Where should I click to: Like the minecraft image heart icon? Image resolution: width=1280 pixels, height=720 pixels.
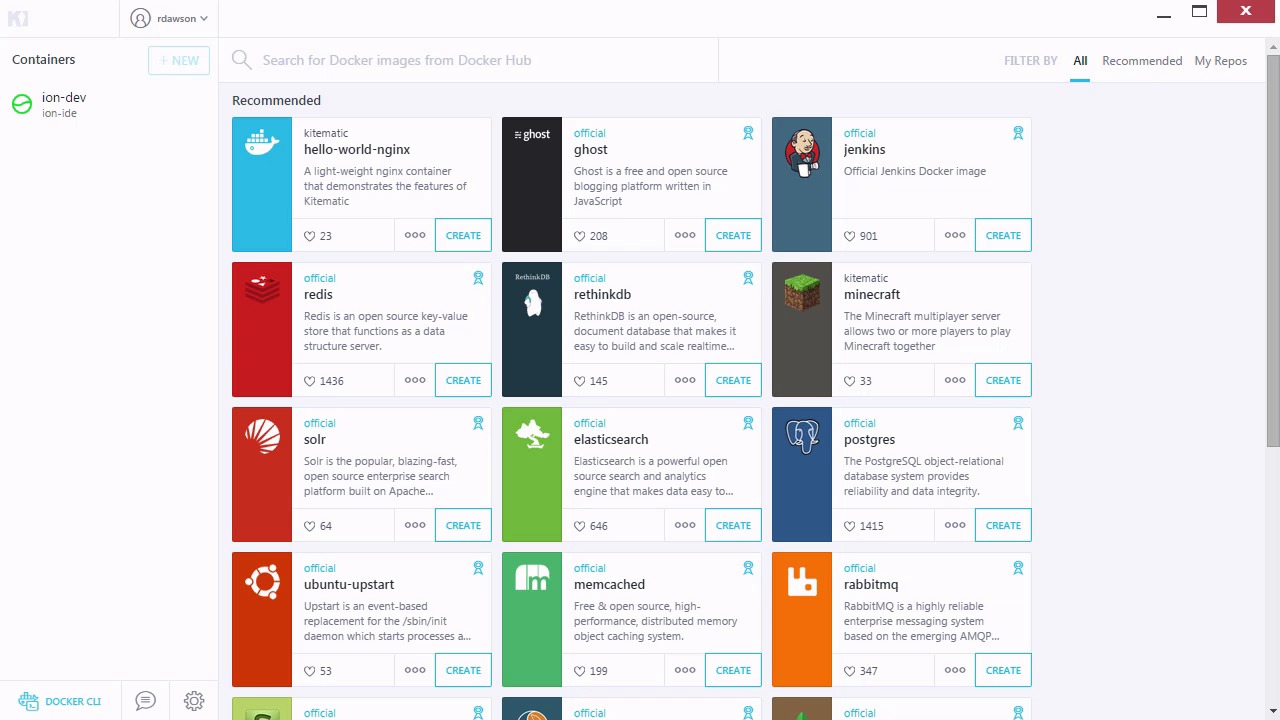point(849,381)
